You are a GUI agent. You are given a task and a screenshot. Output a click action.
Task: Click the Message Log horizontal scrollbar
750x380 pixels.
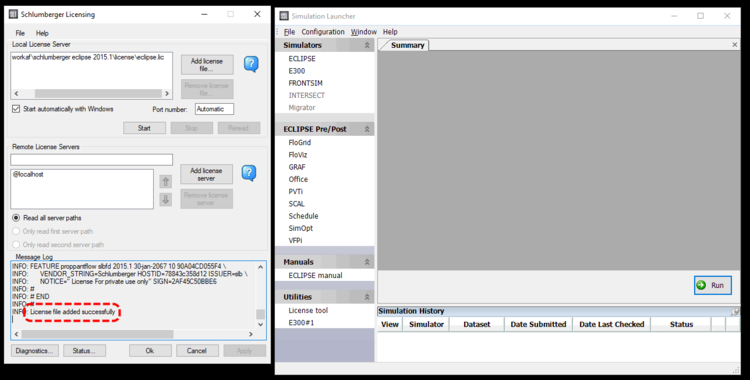[x=133, y=334]
